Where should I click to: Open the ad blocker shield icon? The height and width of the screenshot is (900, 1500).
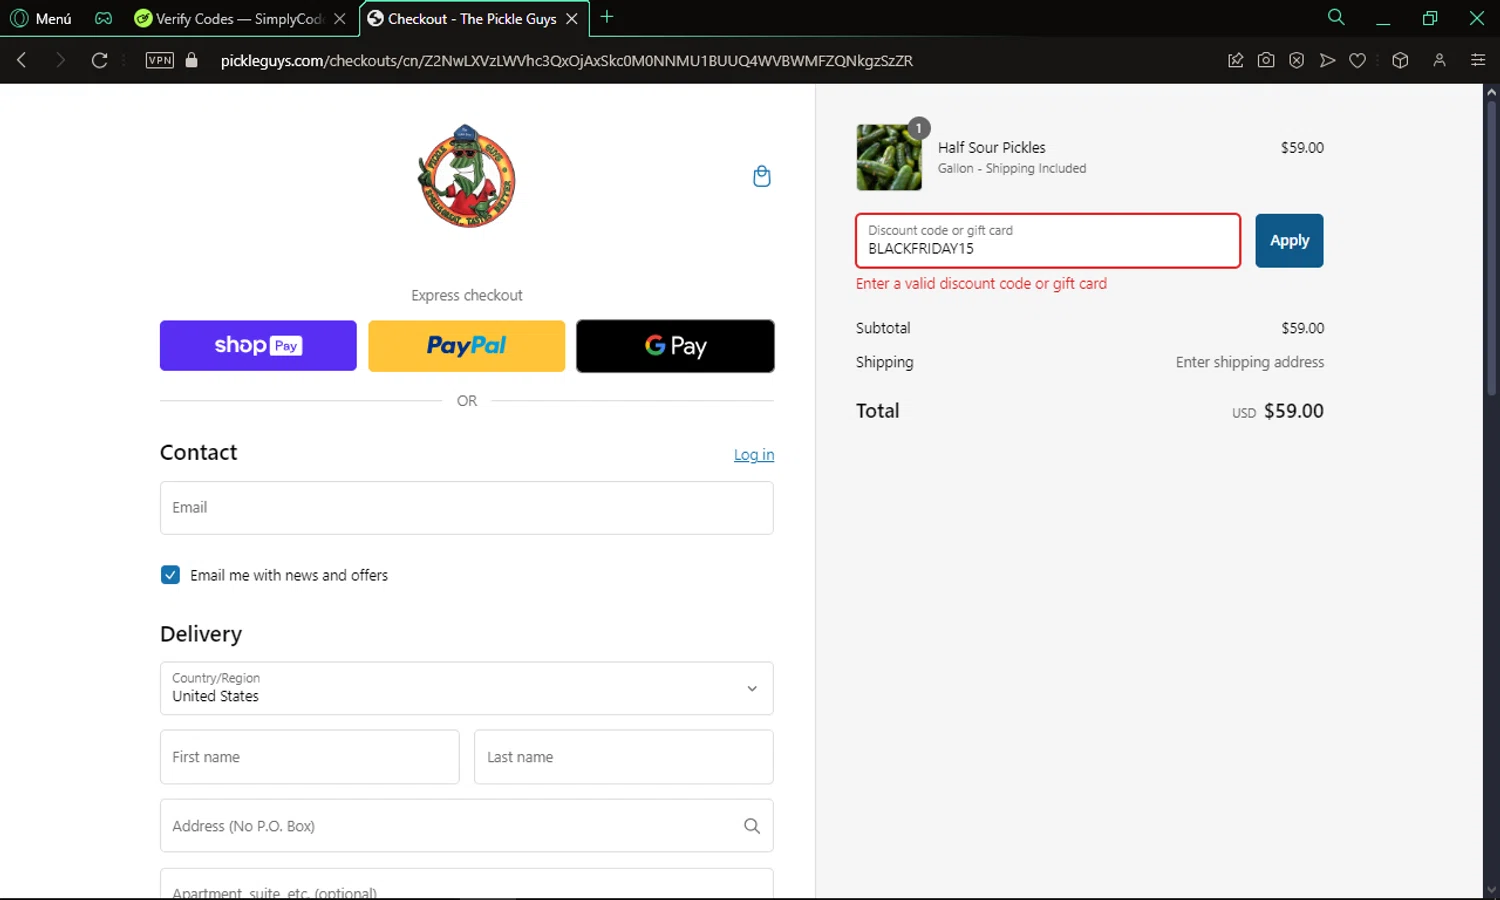[1296, 60]
